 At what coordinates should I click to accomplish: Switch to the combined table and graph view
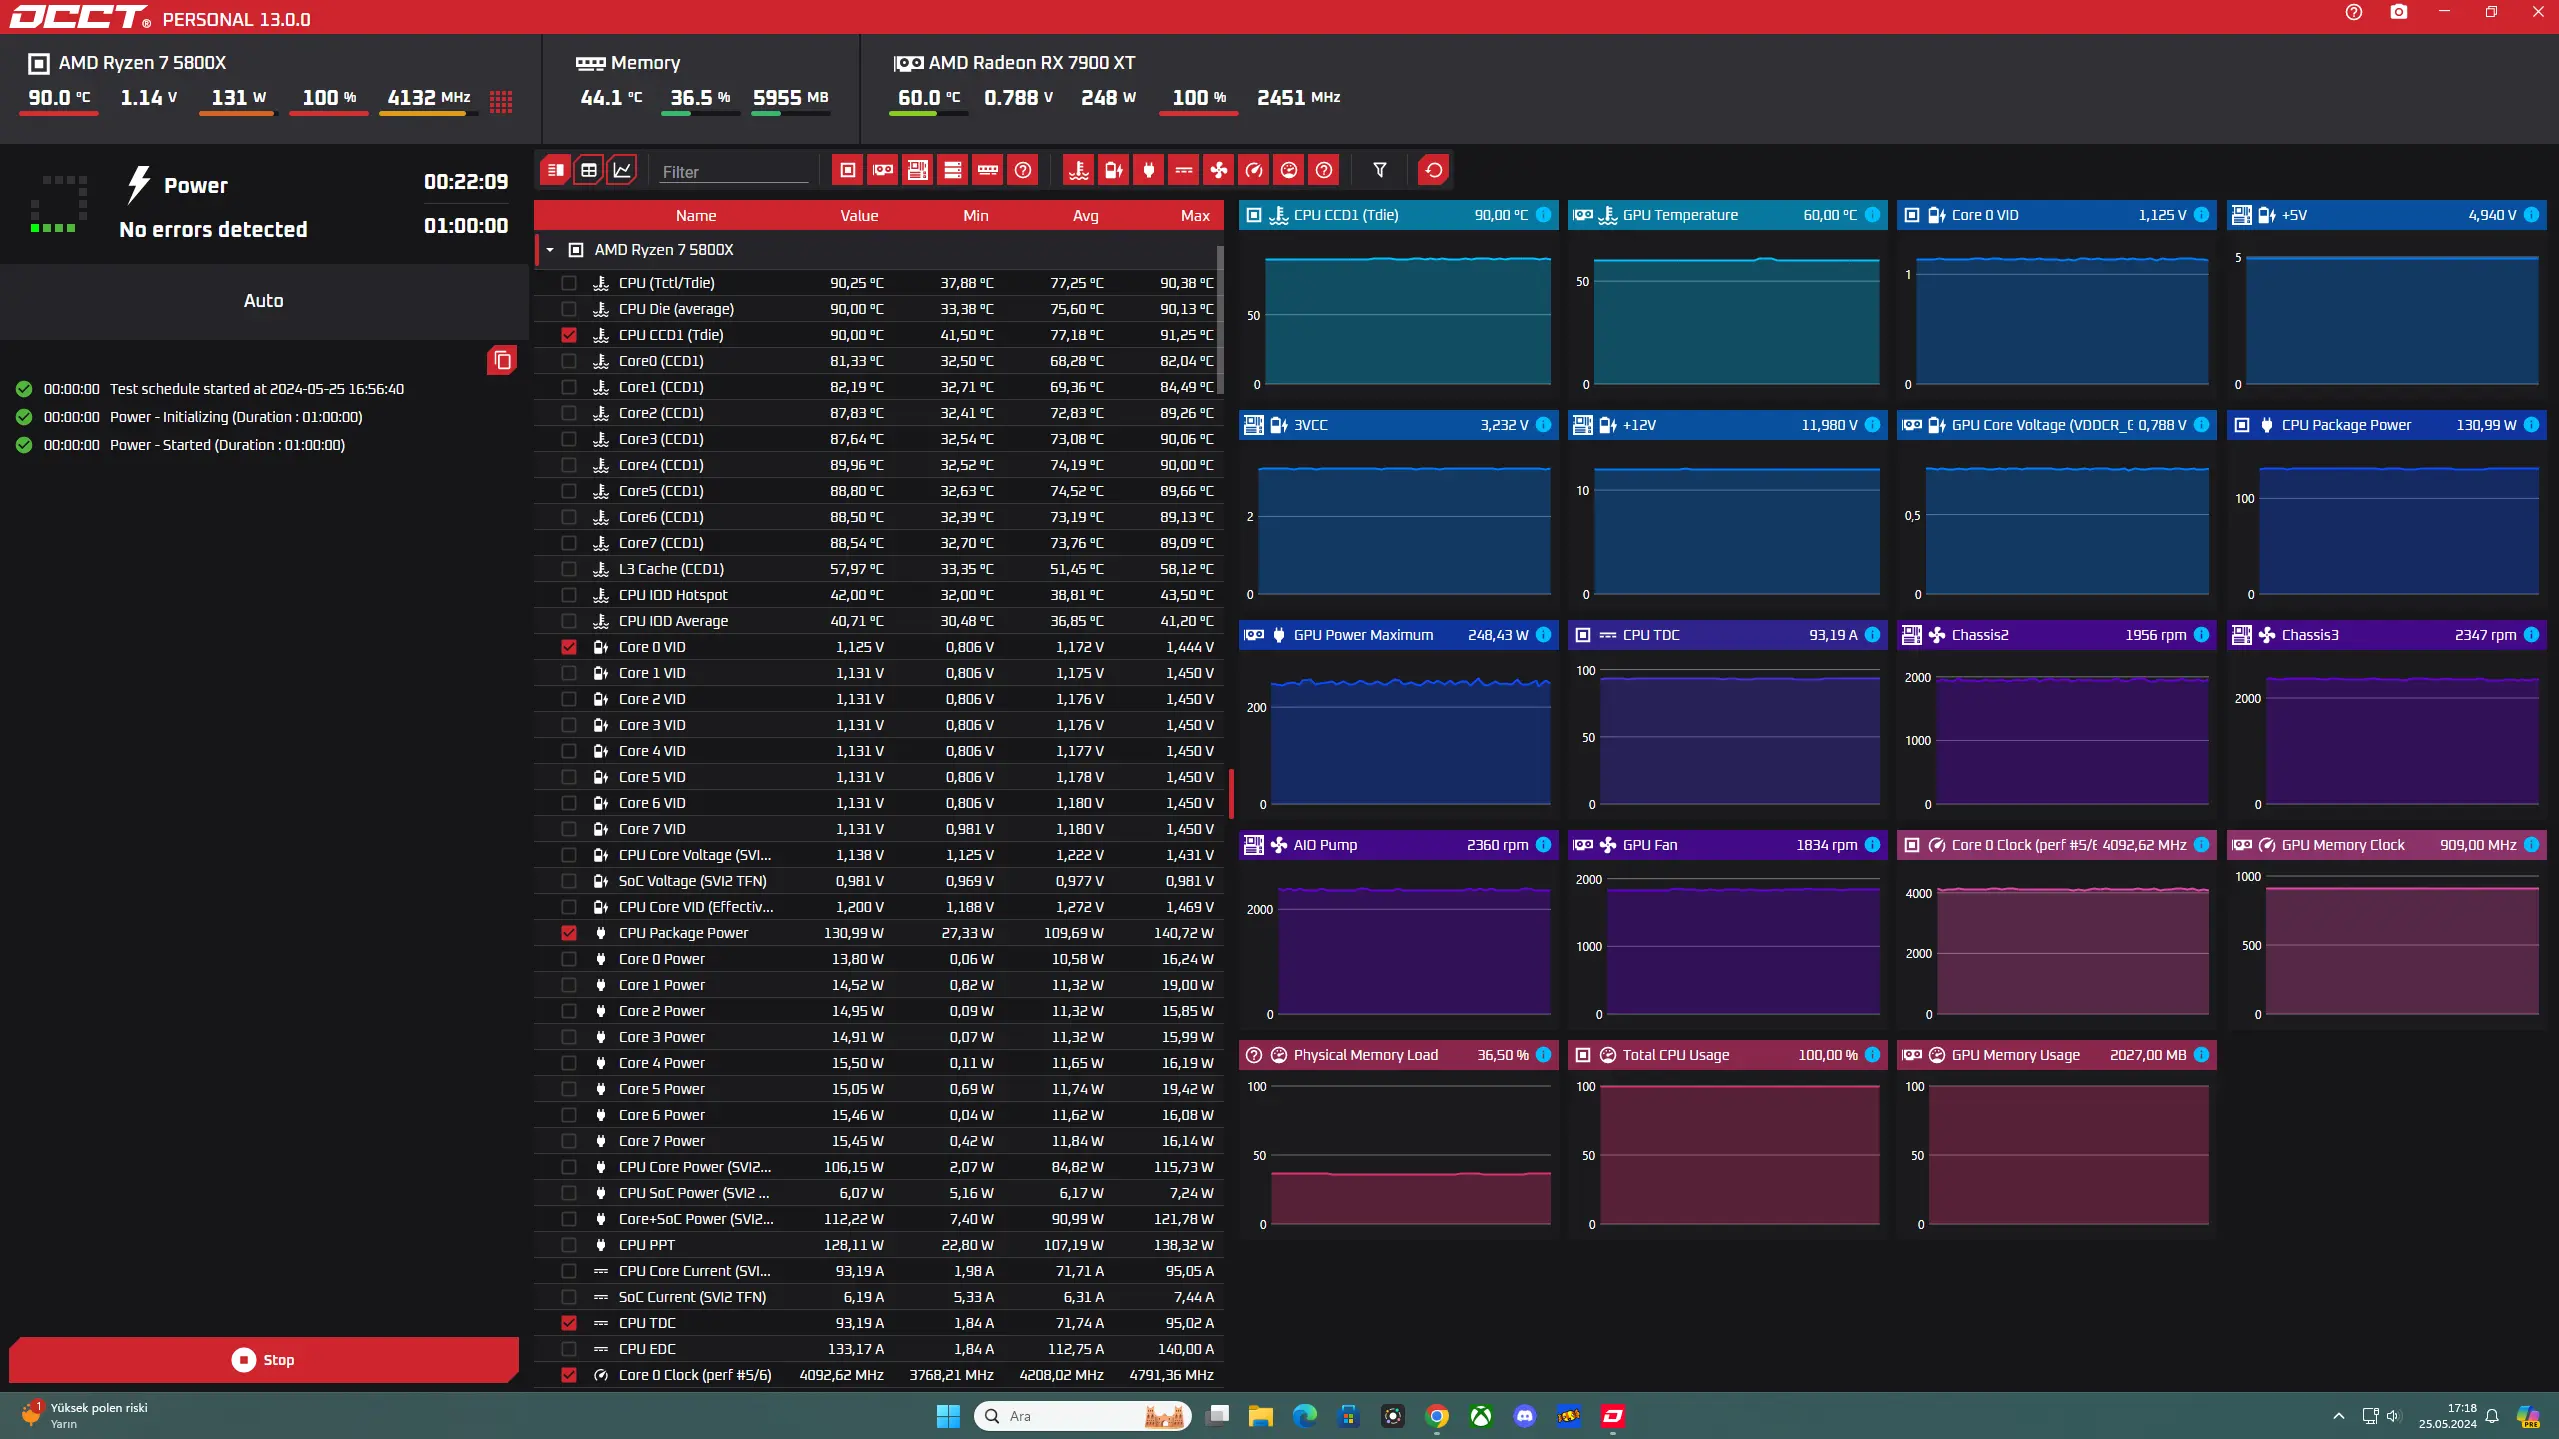pyautogui.click(x=555, y=170)
